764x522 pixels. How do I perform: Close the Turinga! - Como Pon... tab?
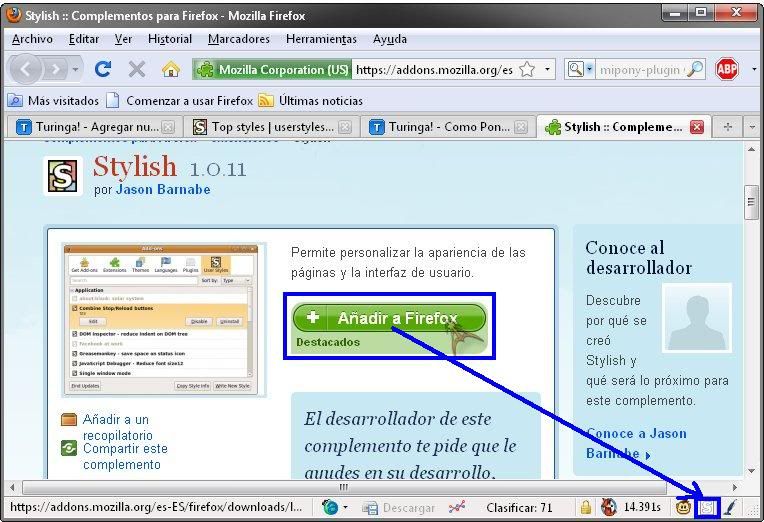coord(521,127)
